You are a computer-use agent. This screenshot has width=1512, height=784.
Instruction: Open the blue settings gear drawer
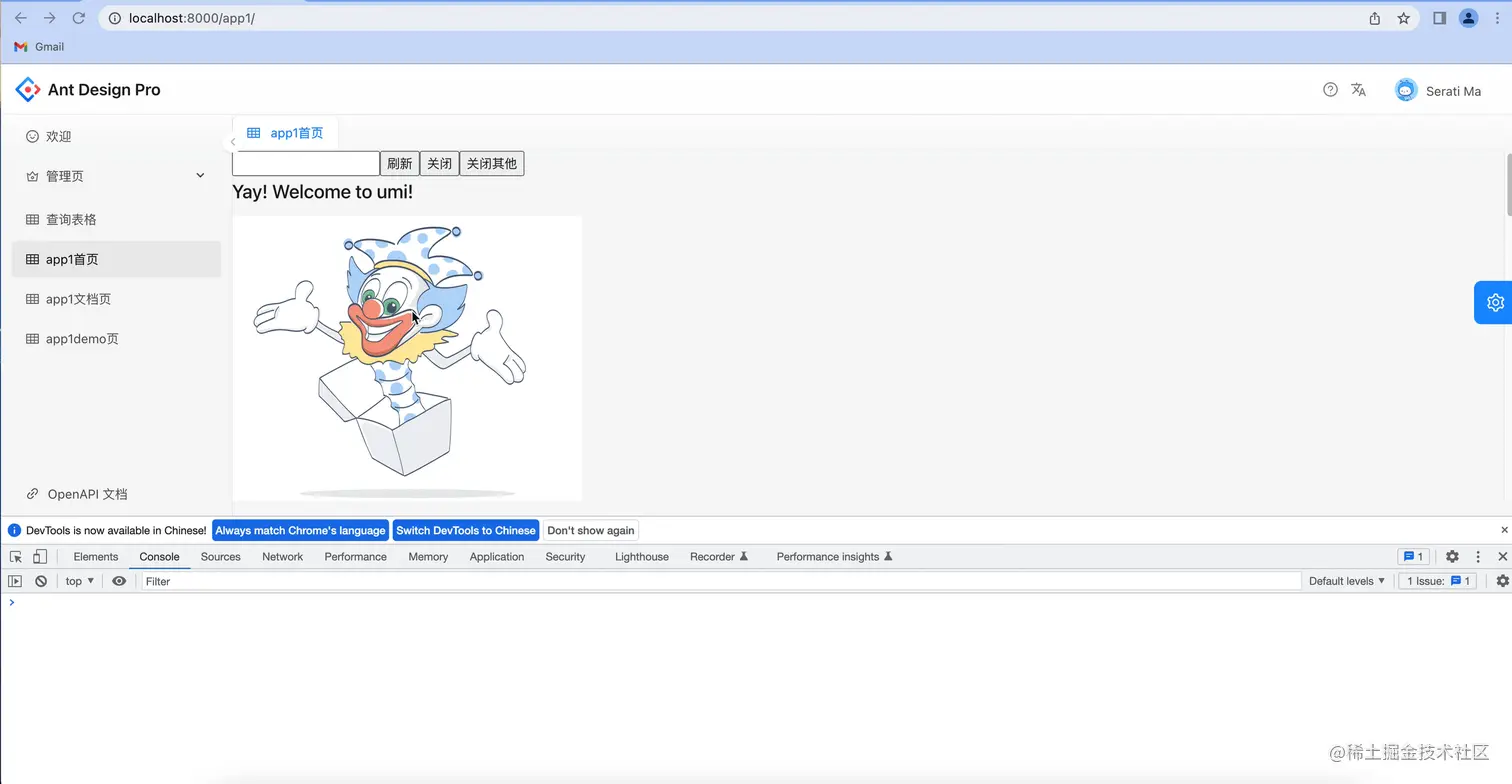point(1494,302)
